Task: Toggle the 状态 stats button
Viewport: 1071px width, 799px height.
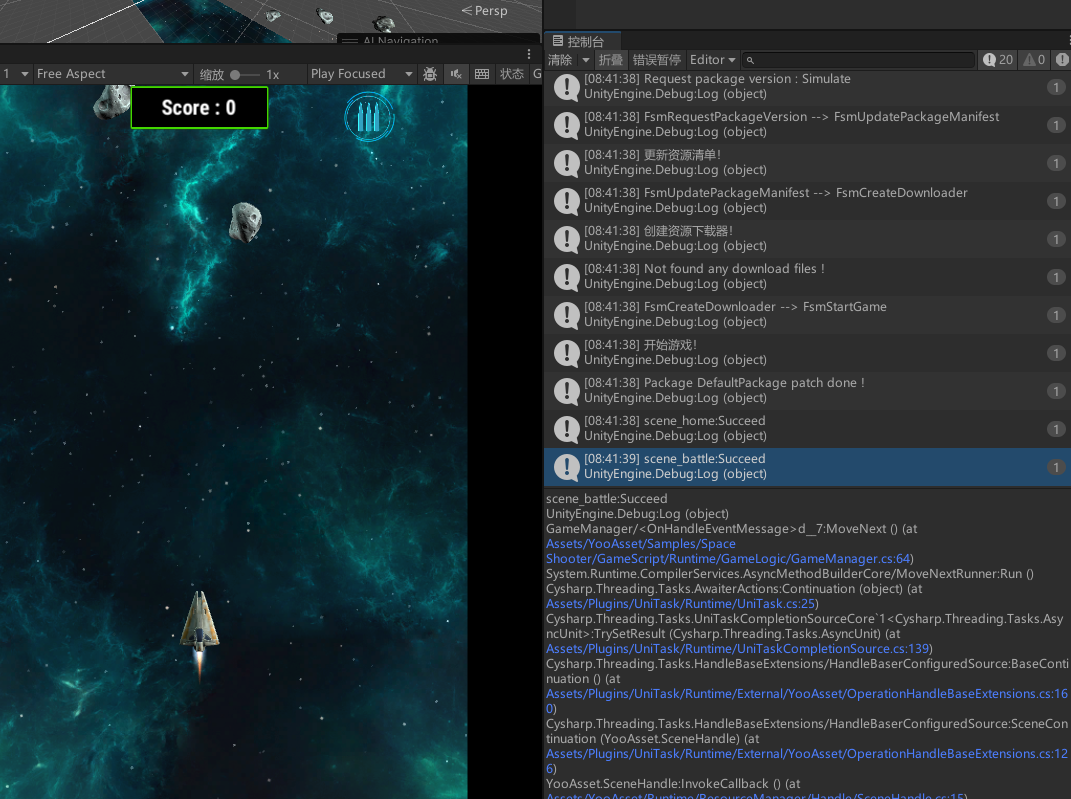Action: click(x=512, y=74)
